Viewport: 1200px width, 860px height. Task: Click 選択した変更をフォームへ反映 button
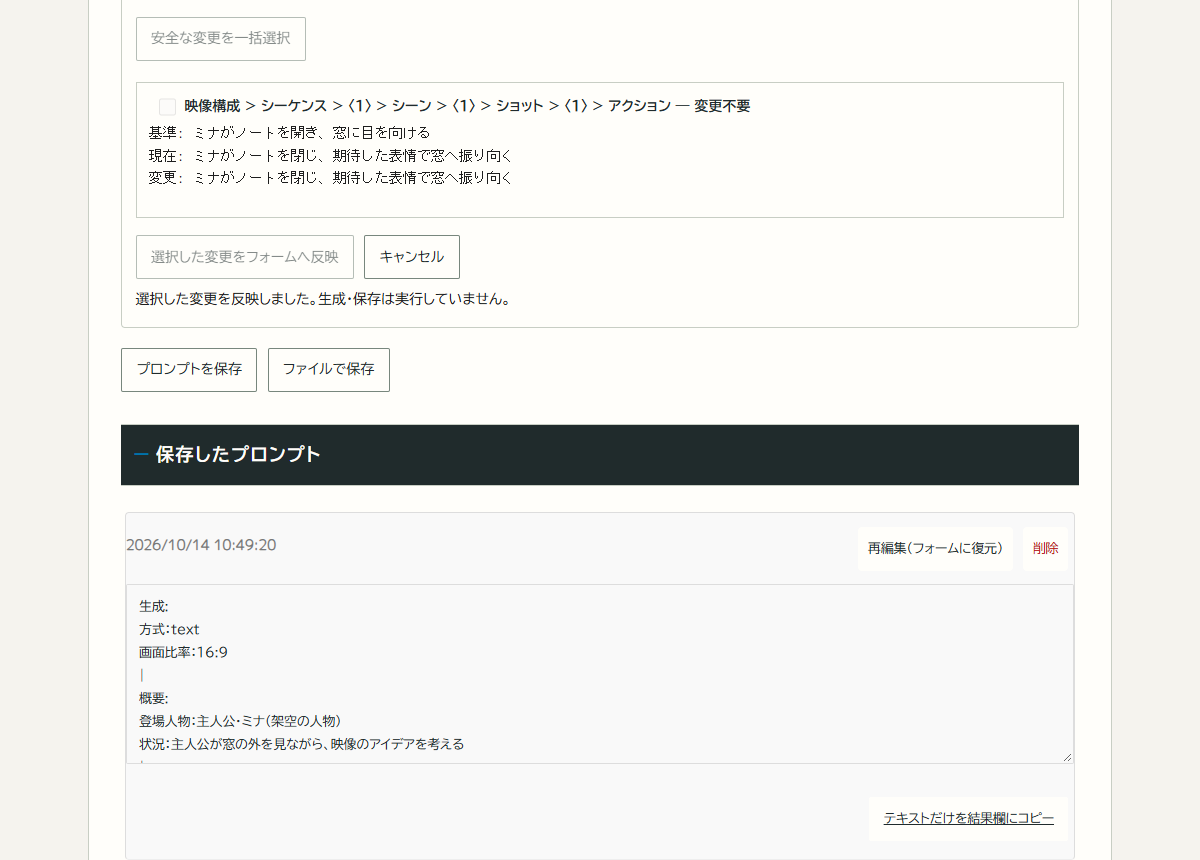coord(245,257)
